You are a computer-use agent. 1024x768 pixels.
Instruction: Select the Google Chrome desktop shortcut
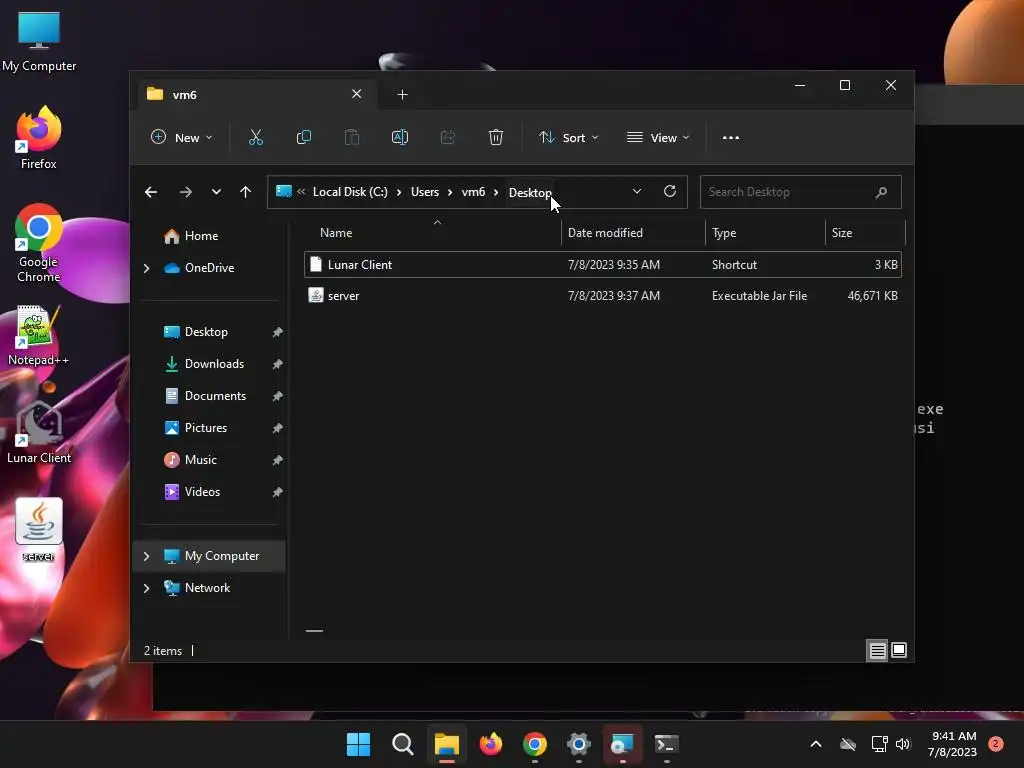click(39, 243)
